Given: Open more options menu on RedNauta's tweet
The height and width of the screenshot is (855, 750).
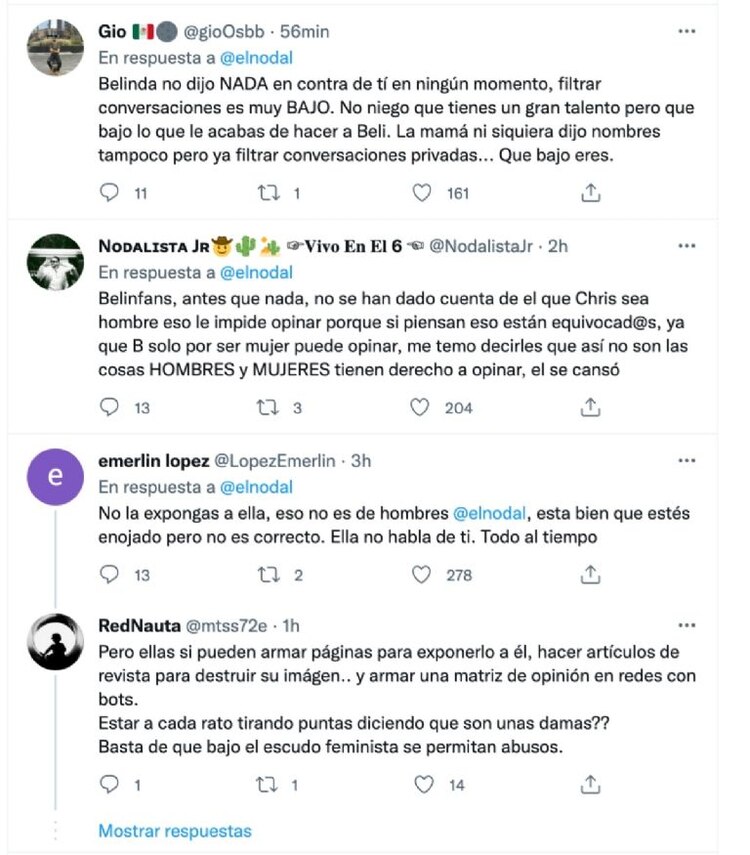Looking at the screenshot, I should [x=687, y=624].
